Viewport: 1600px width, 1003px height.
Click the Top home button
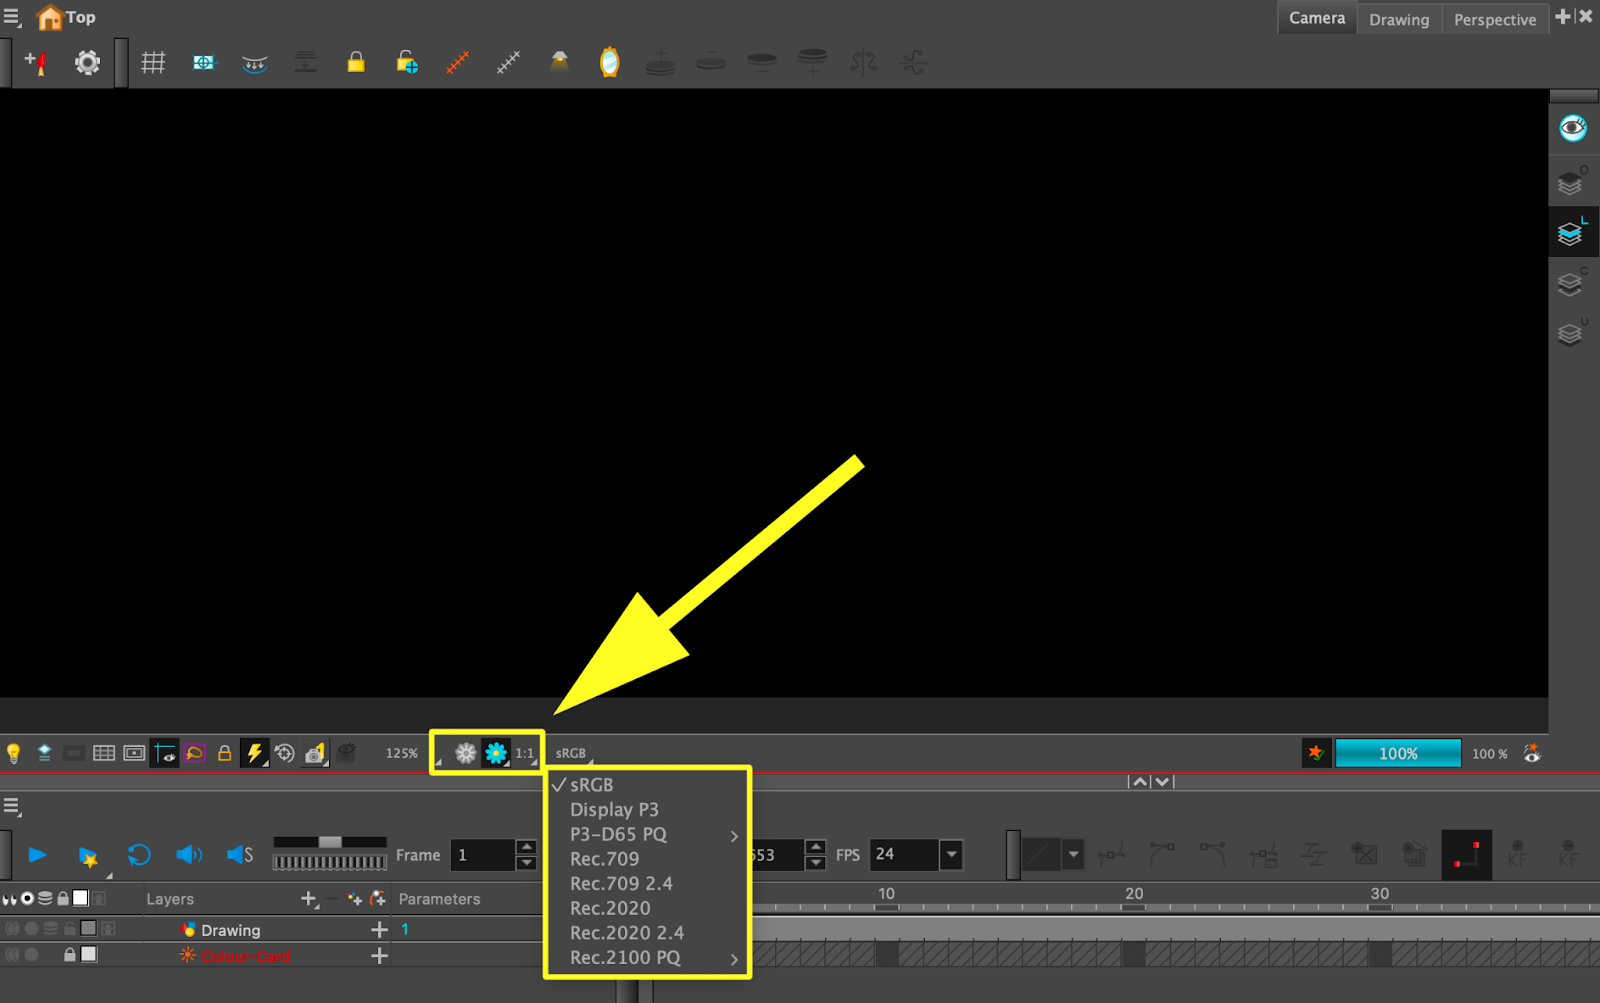point(65,17)
